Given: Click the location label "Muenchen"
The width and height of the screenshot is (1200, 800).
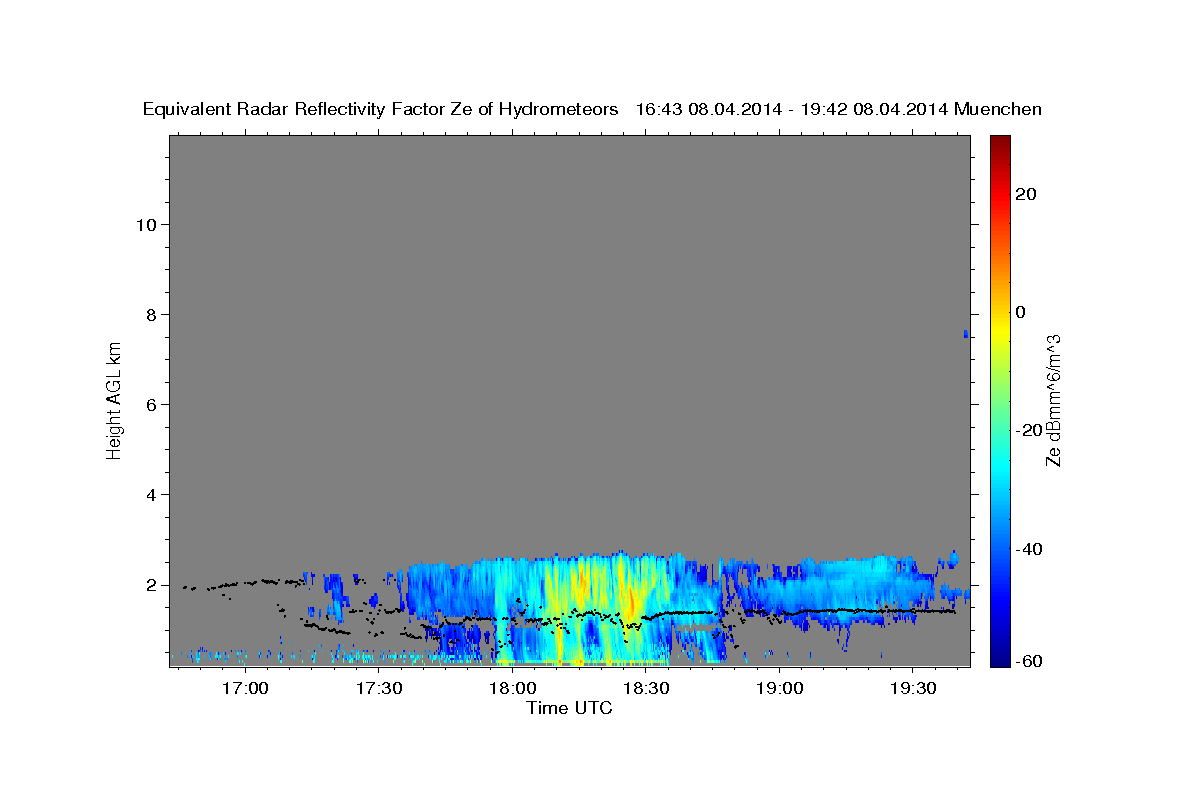Looking at the screenshot, I should (998, 109).
